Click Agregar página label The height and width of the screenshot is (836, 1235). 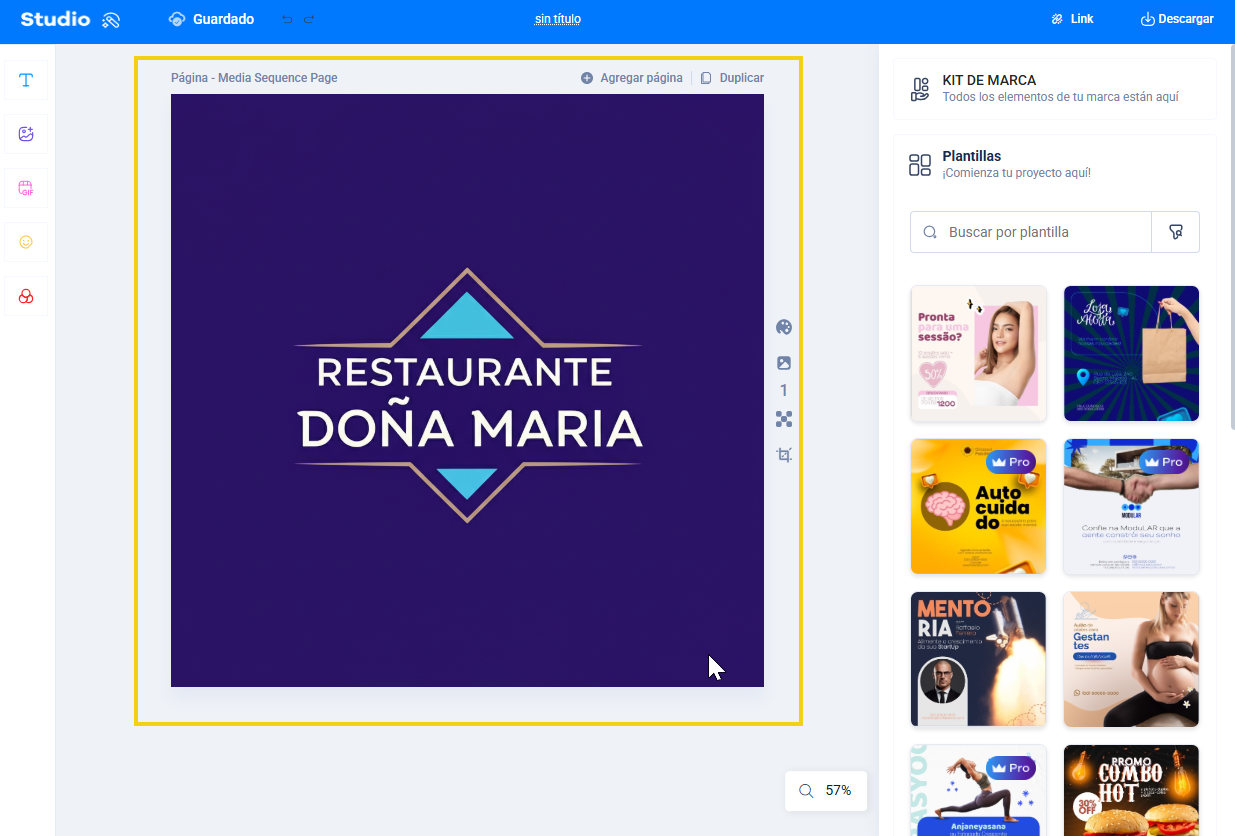[x=641, y=78]
